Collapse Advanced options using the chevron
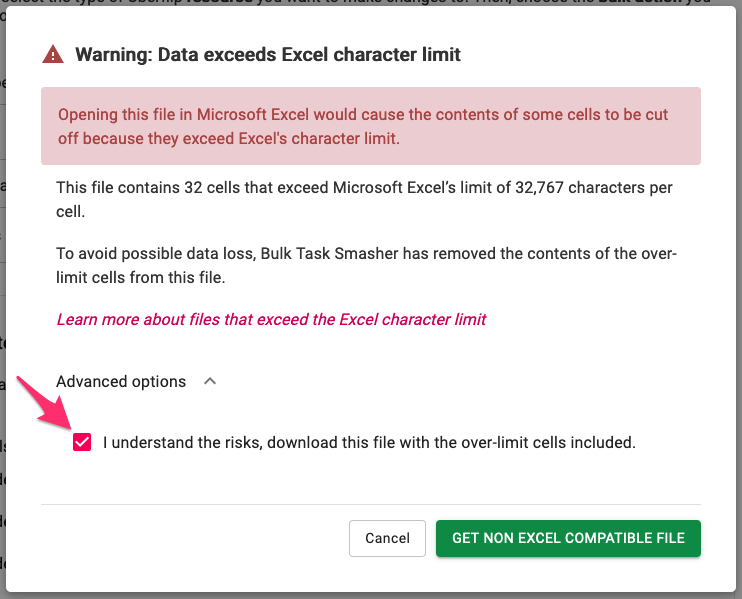742x599 pixels. [x=210, y=381]
